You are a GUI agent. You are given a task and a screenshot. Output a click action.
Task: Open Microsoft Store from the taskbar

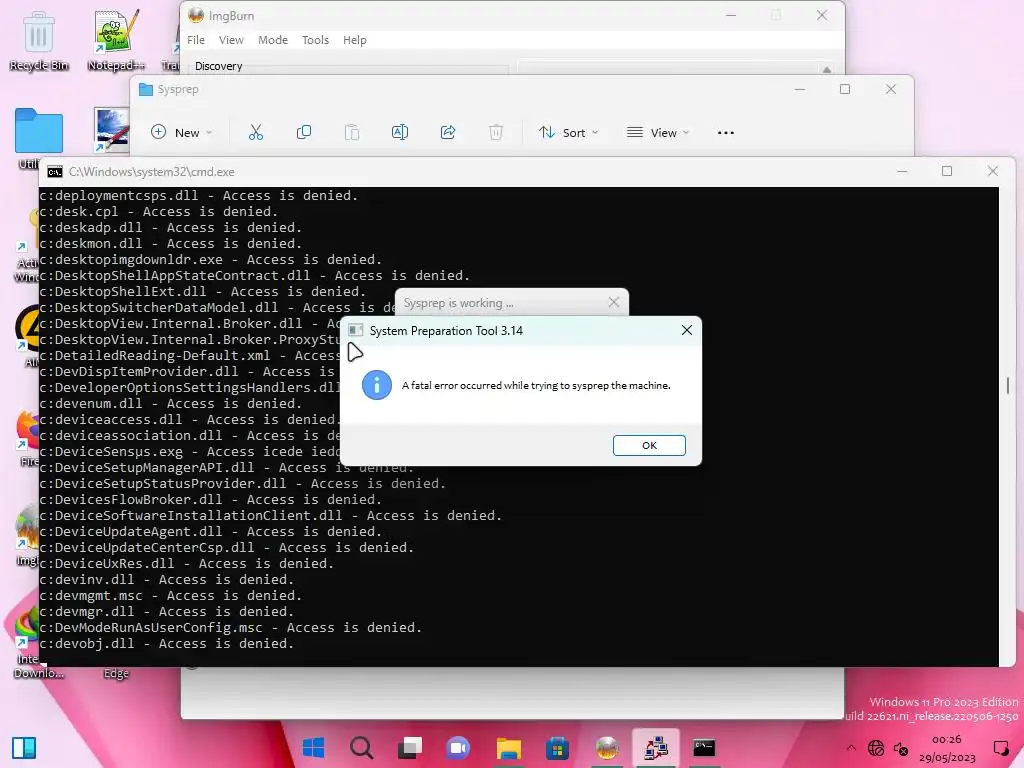point(557,748)
